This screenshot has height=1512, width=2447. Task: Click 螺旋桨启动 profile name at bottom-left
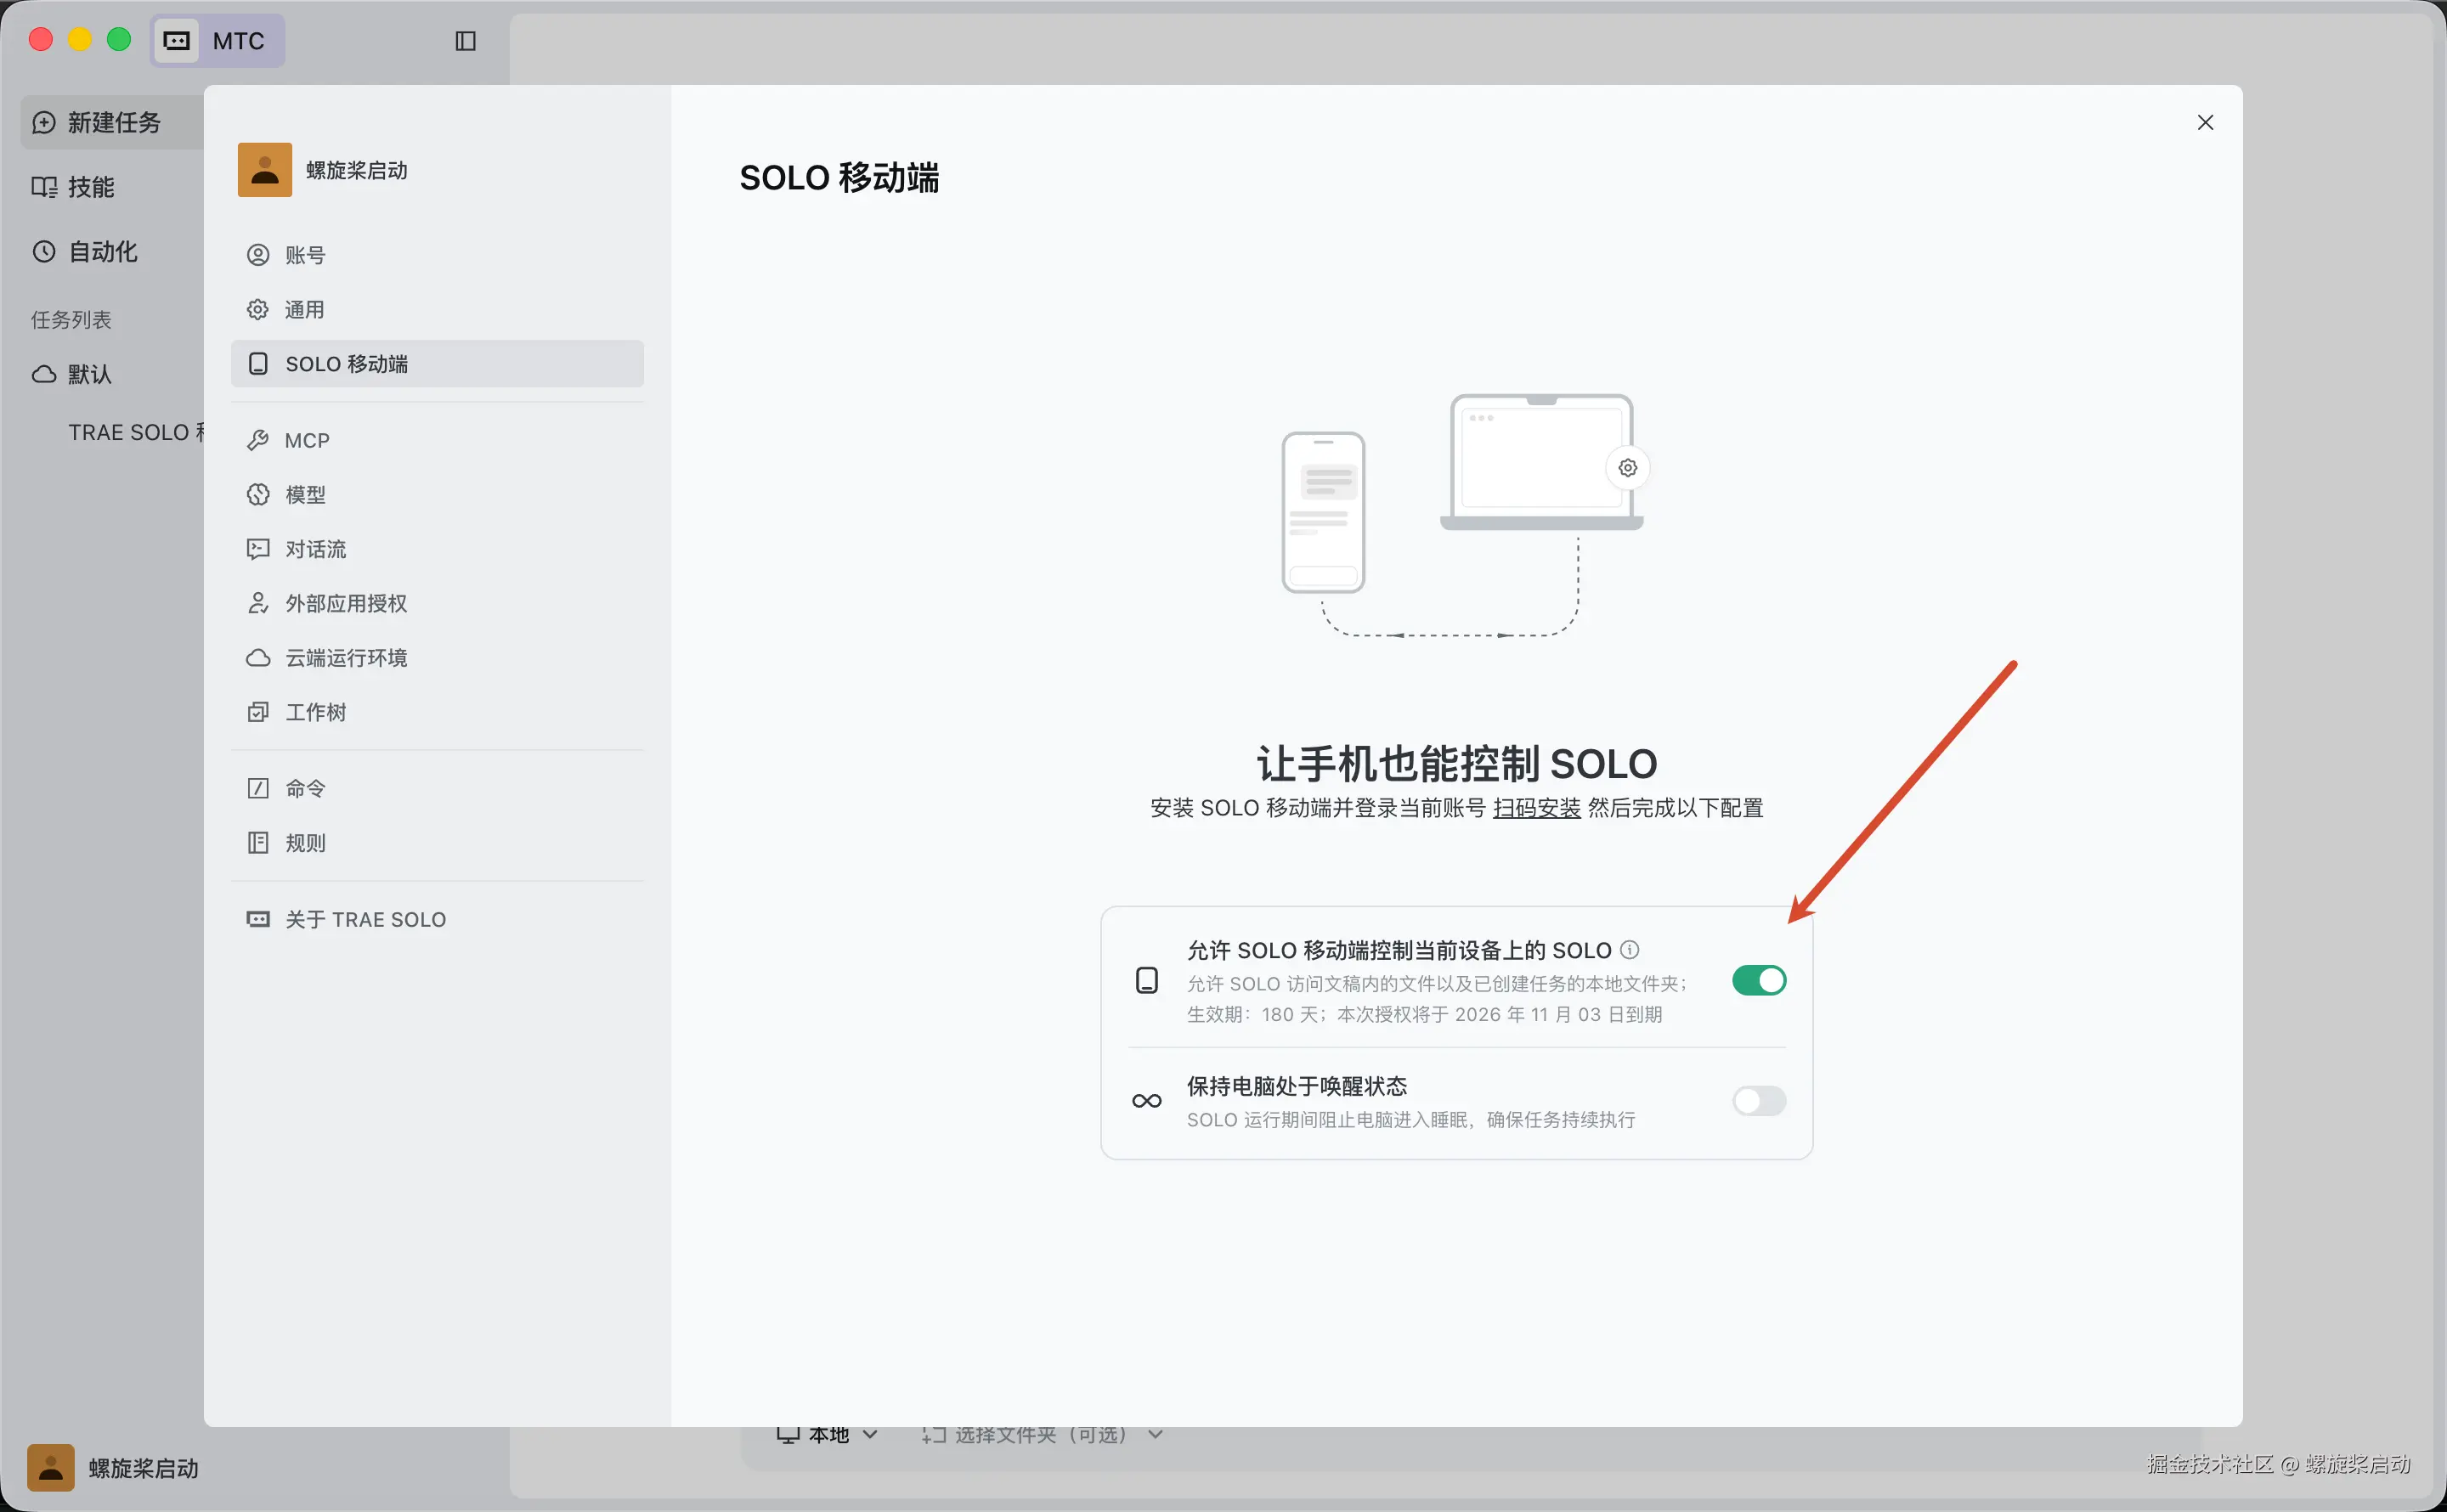[144, 1468]
